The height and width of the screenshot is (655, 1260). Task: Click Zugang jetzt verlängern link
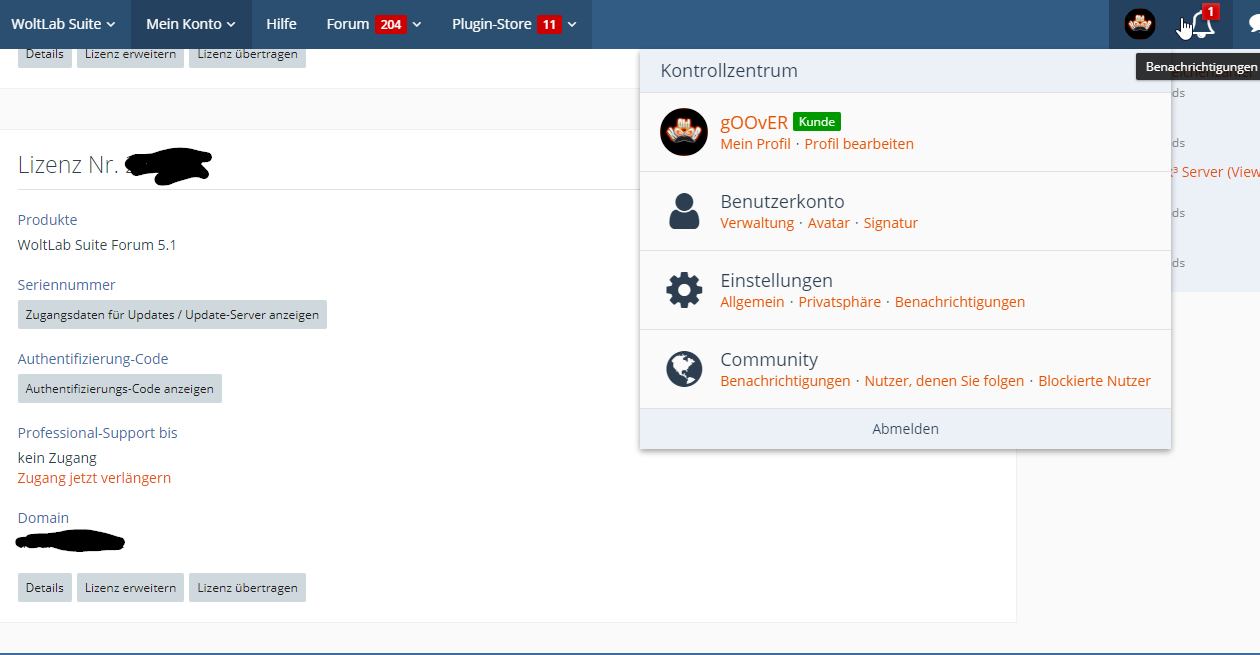pos(94,478)
